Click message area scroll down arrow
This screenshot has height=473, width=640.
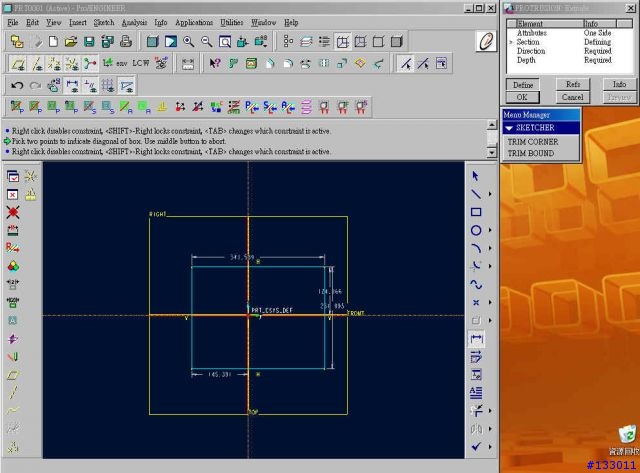tap(492, 153)
